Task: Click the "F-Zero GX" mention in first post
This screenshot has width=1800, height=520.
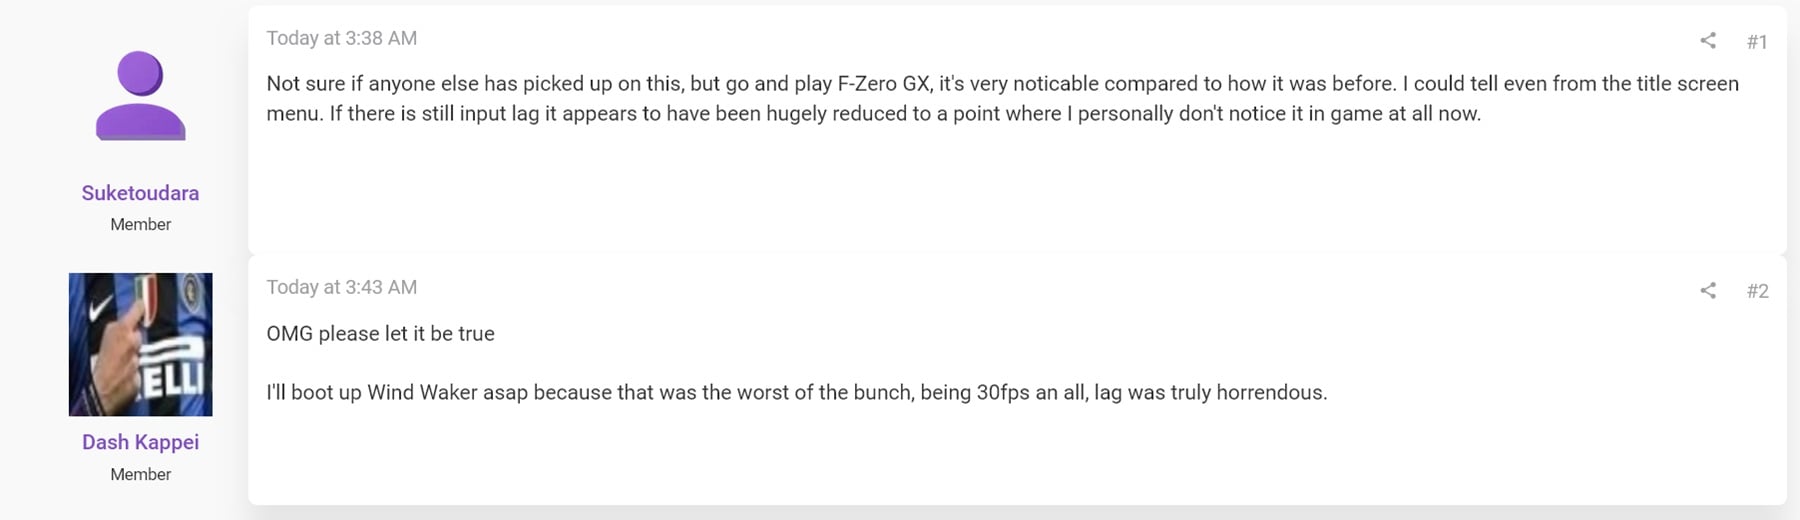Action: coord(884,84)
